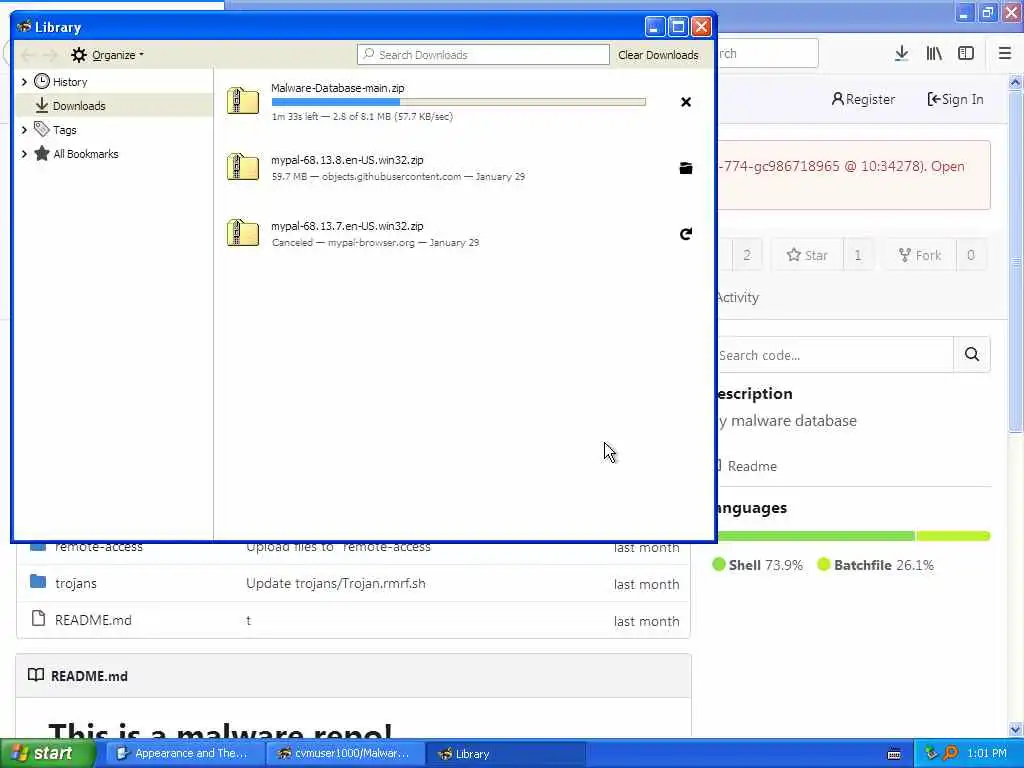The width and height of the screenshot is (1024, 768).
Task: Click the Clear Downloads button
Action: (x=658, y=55)
